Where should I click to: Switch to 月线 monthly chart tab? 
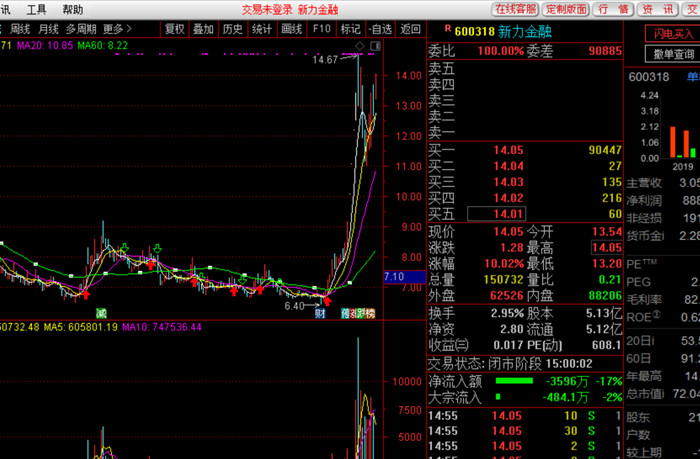pyautogui.click(x=48, y=29)
